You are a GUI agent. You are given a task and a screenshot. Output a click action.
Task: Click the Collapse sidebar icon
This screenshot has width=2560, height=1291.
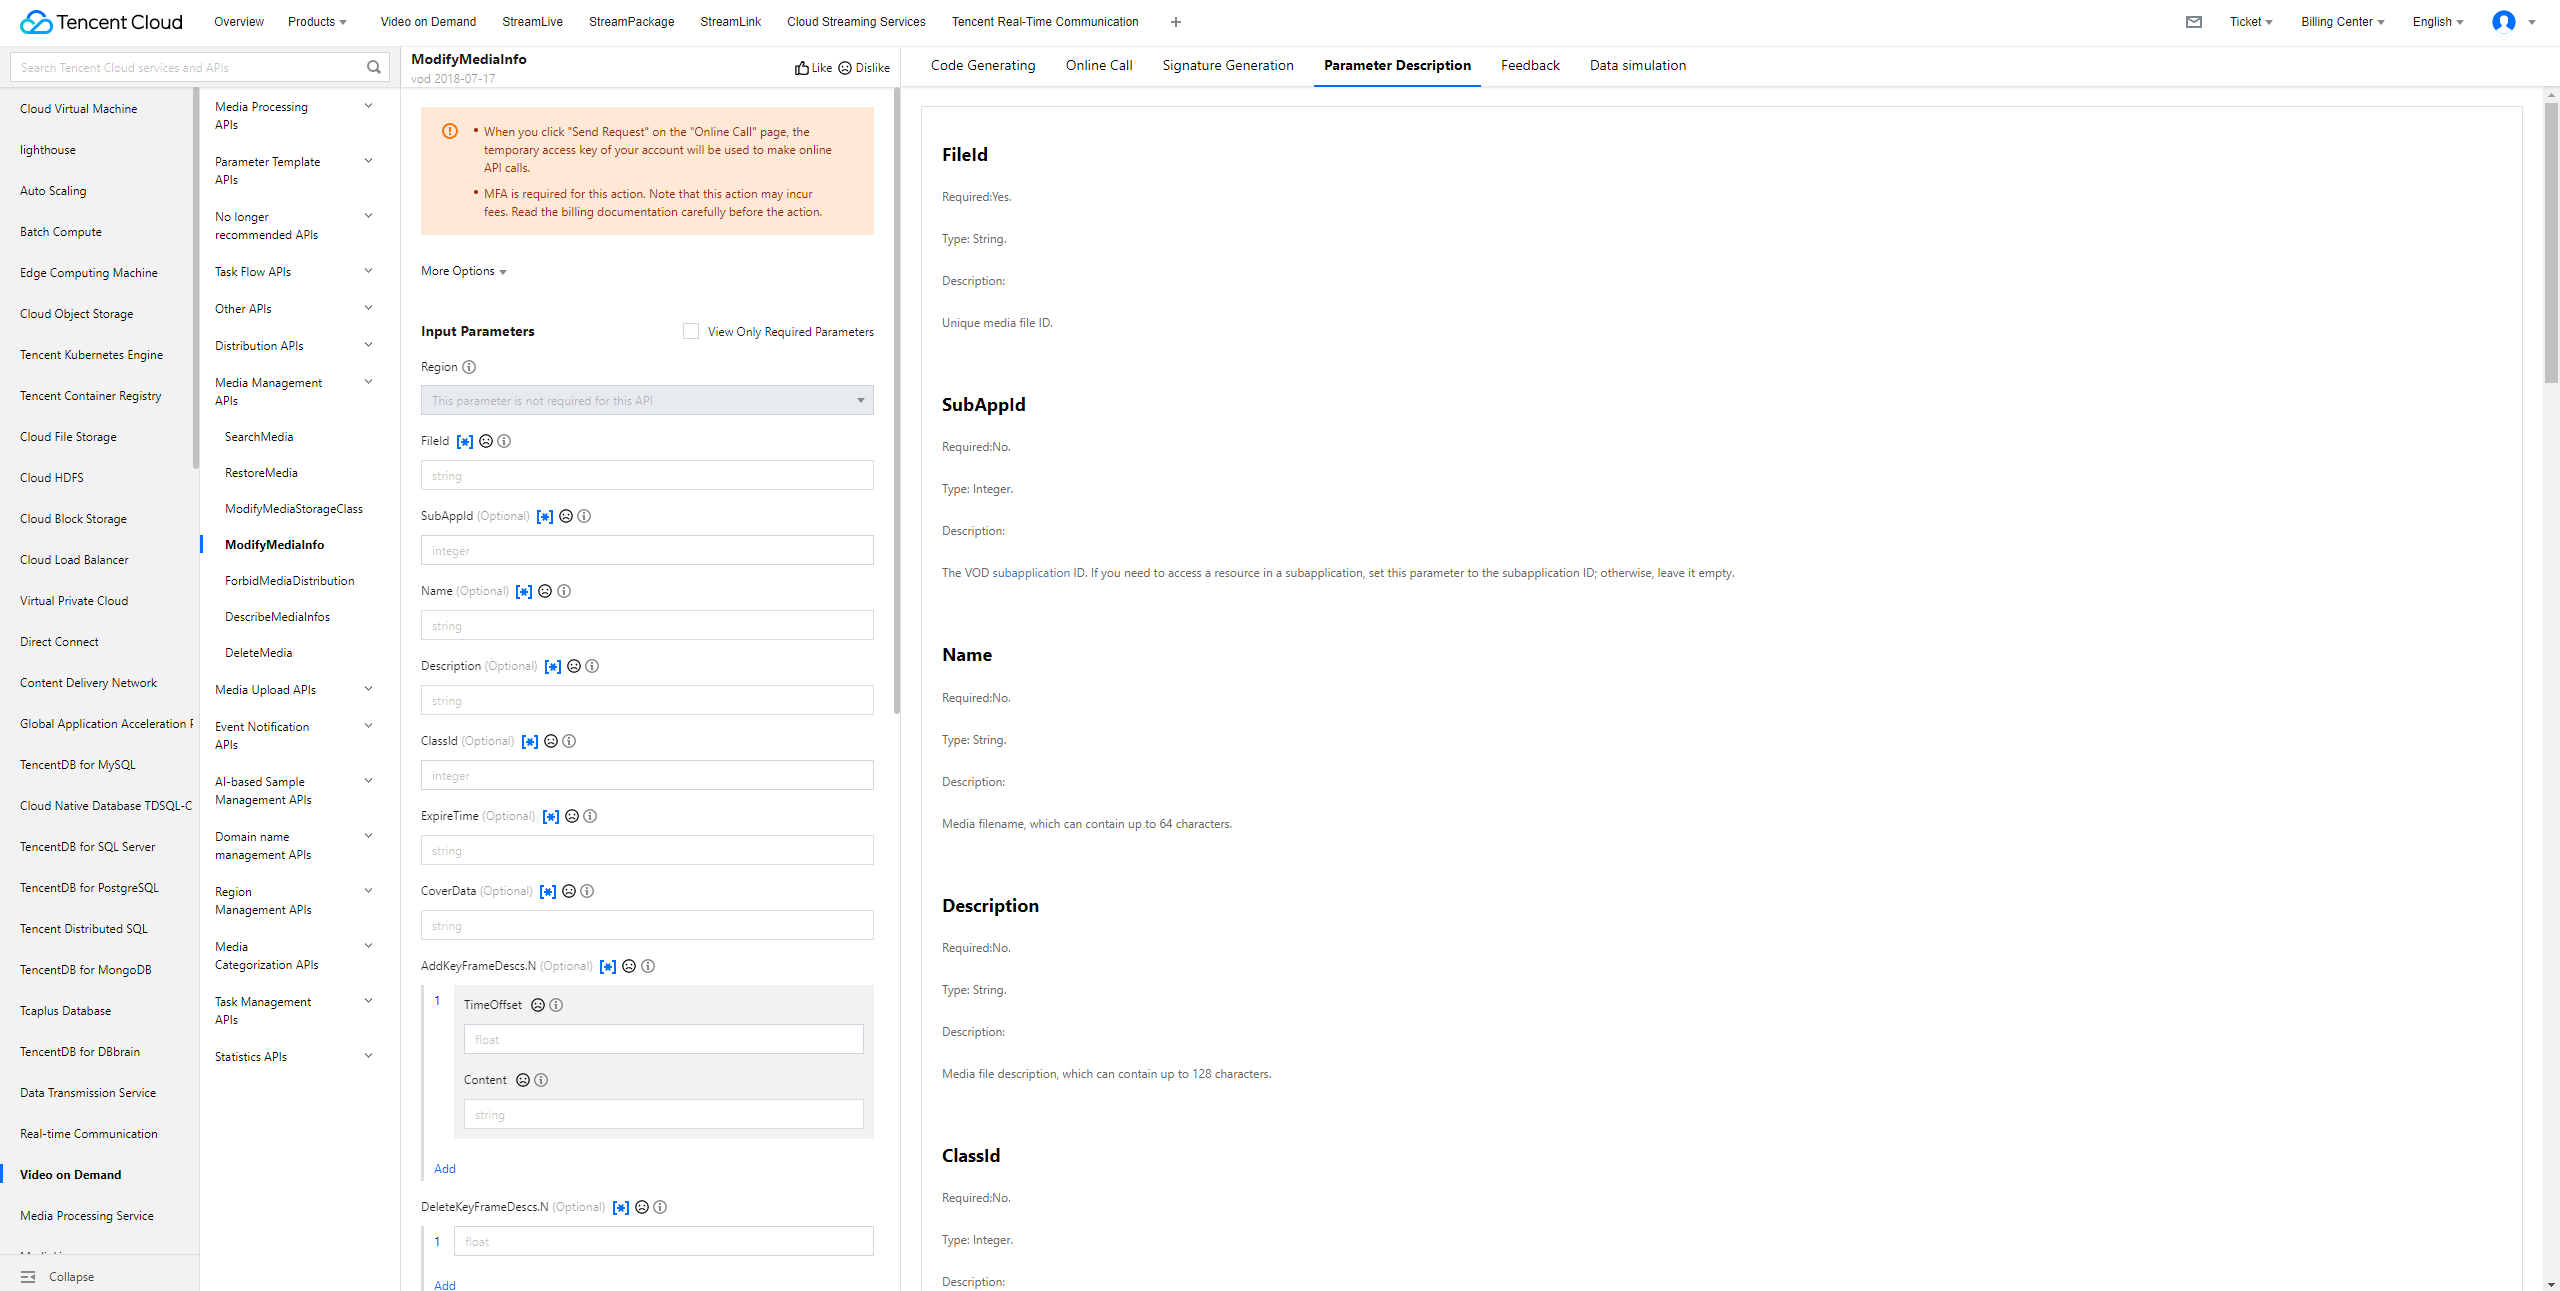pyautogui.click(x=28, y=1277)
